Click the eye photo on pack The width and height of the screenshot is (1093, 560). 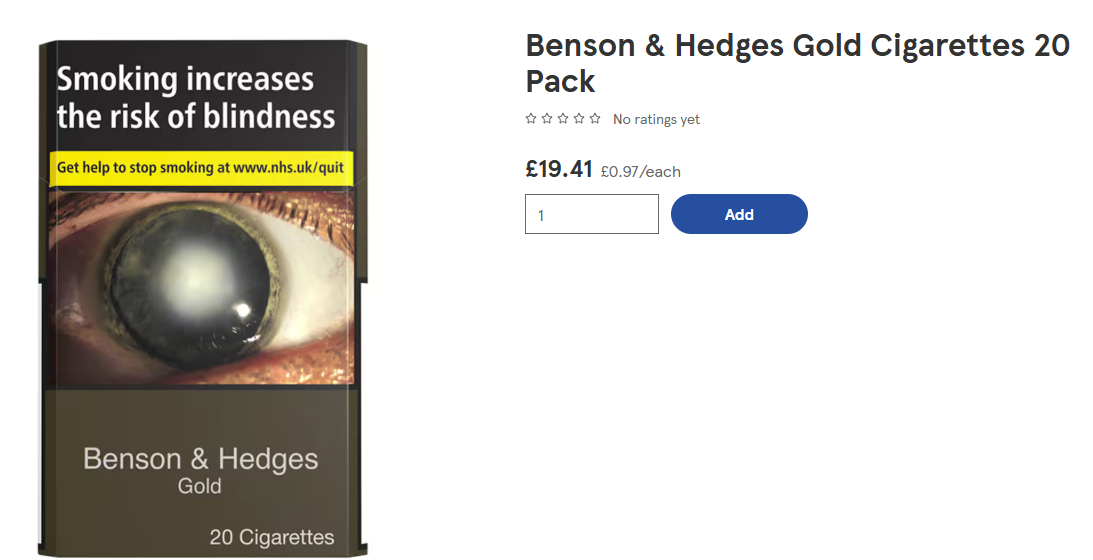pyautogui.click(x=201, y=287)
